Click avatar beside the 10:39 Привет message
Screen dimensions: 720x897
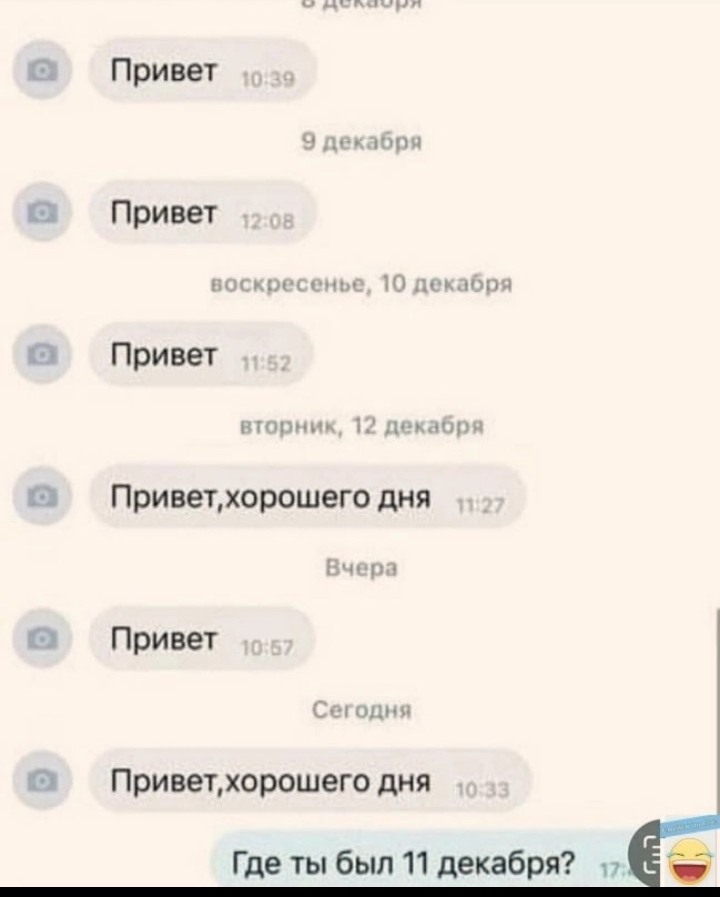[42, 70]
